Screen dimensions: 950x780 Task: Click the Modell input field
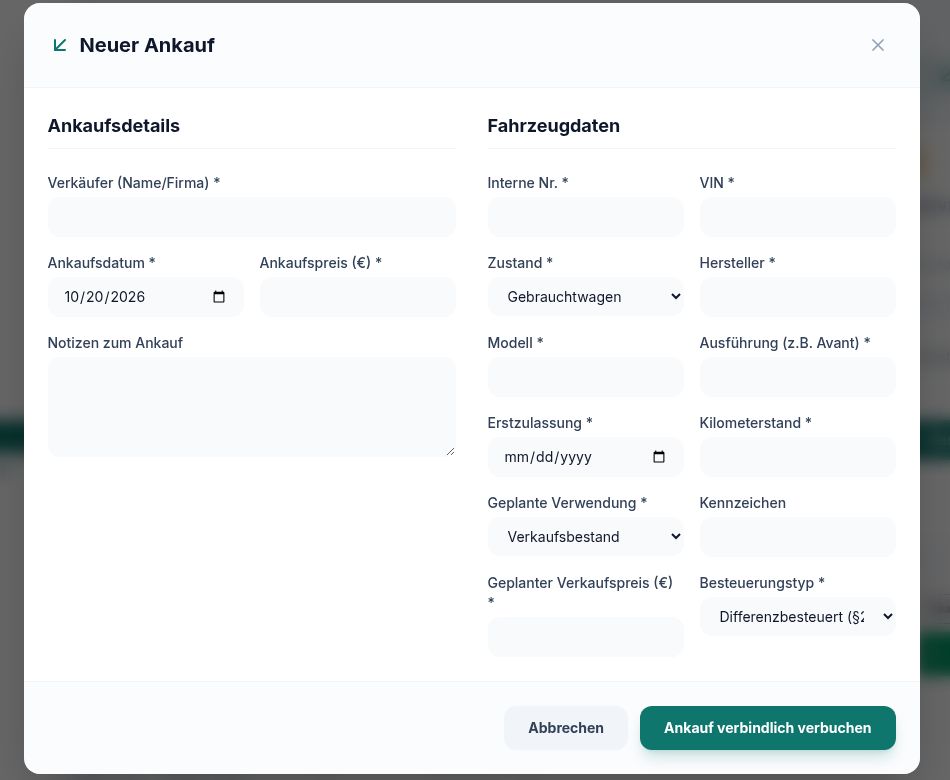click(585, 377)
